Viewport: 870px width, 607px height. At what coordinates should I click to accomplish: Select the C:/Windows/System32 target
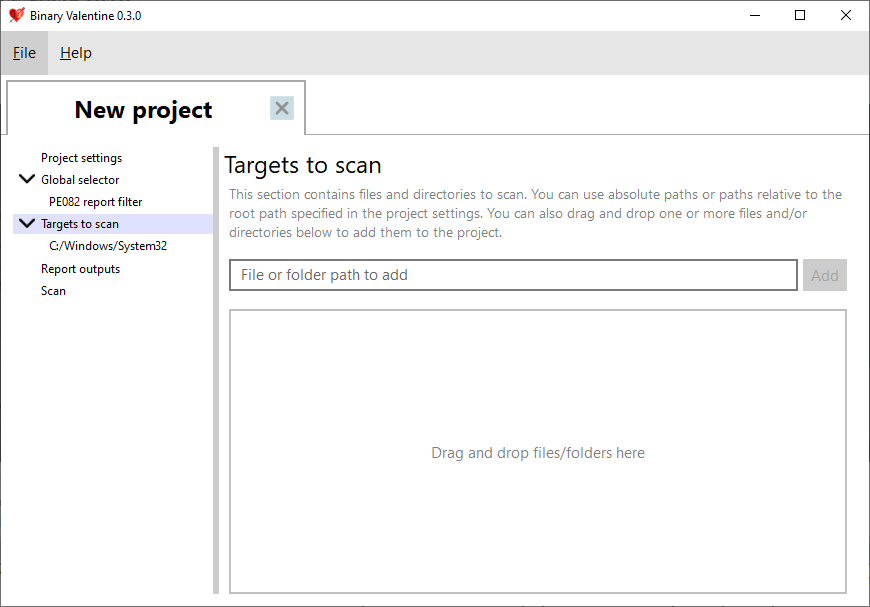pos(108,246)
